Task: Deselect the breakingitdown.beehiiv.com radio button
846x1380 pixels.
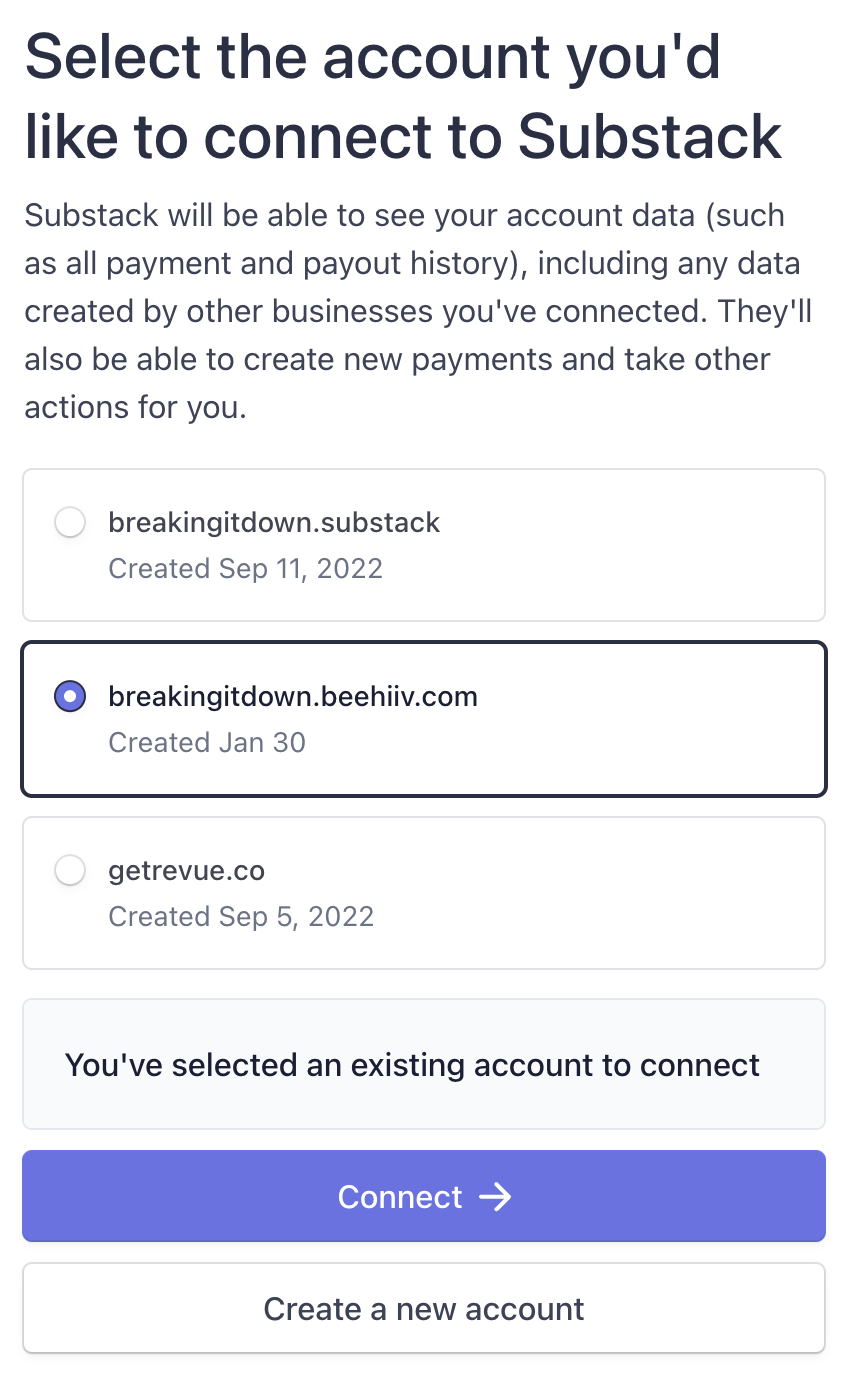Action: pyautogui.click(x=70, y=696)
